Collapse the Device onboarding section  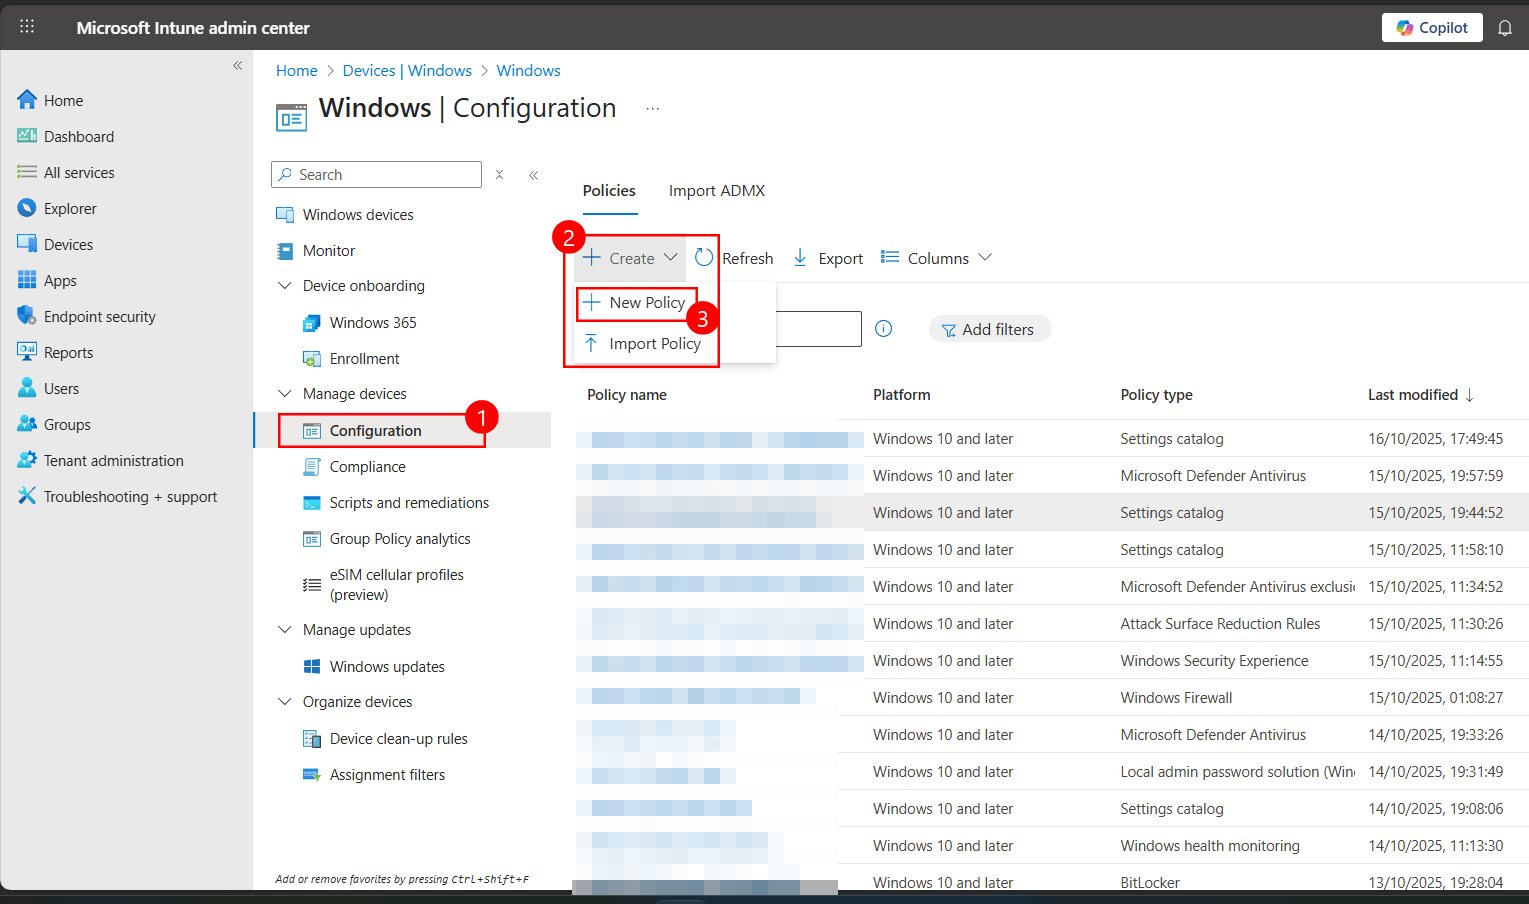(x=285, y=286)
